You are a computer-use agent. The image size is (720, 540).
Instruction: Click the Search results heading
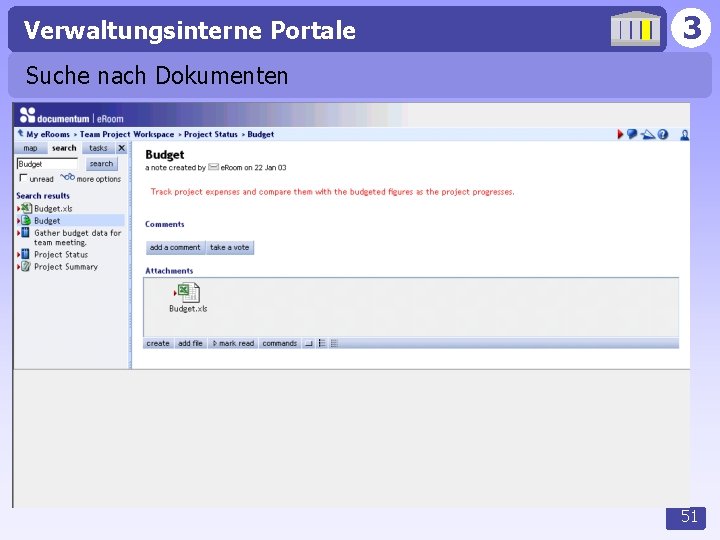[43, 196]
